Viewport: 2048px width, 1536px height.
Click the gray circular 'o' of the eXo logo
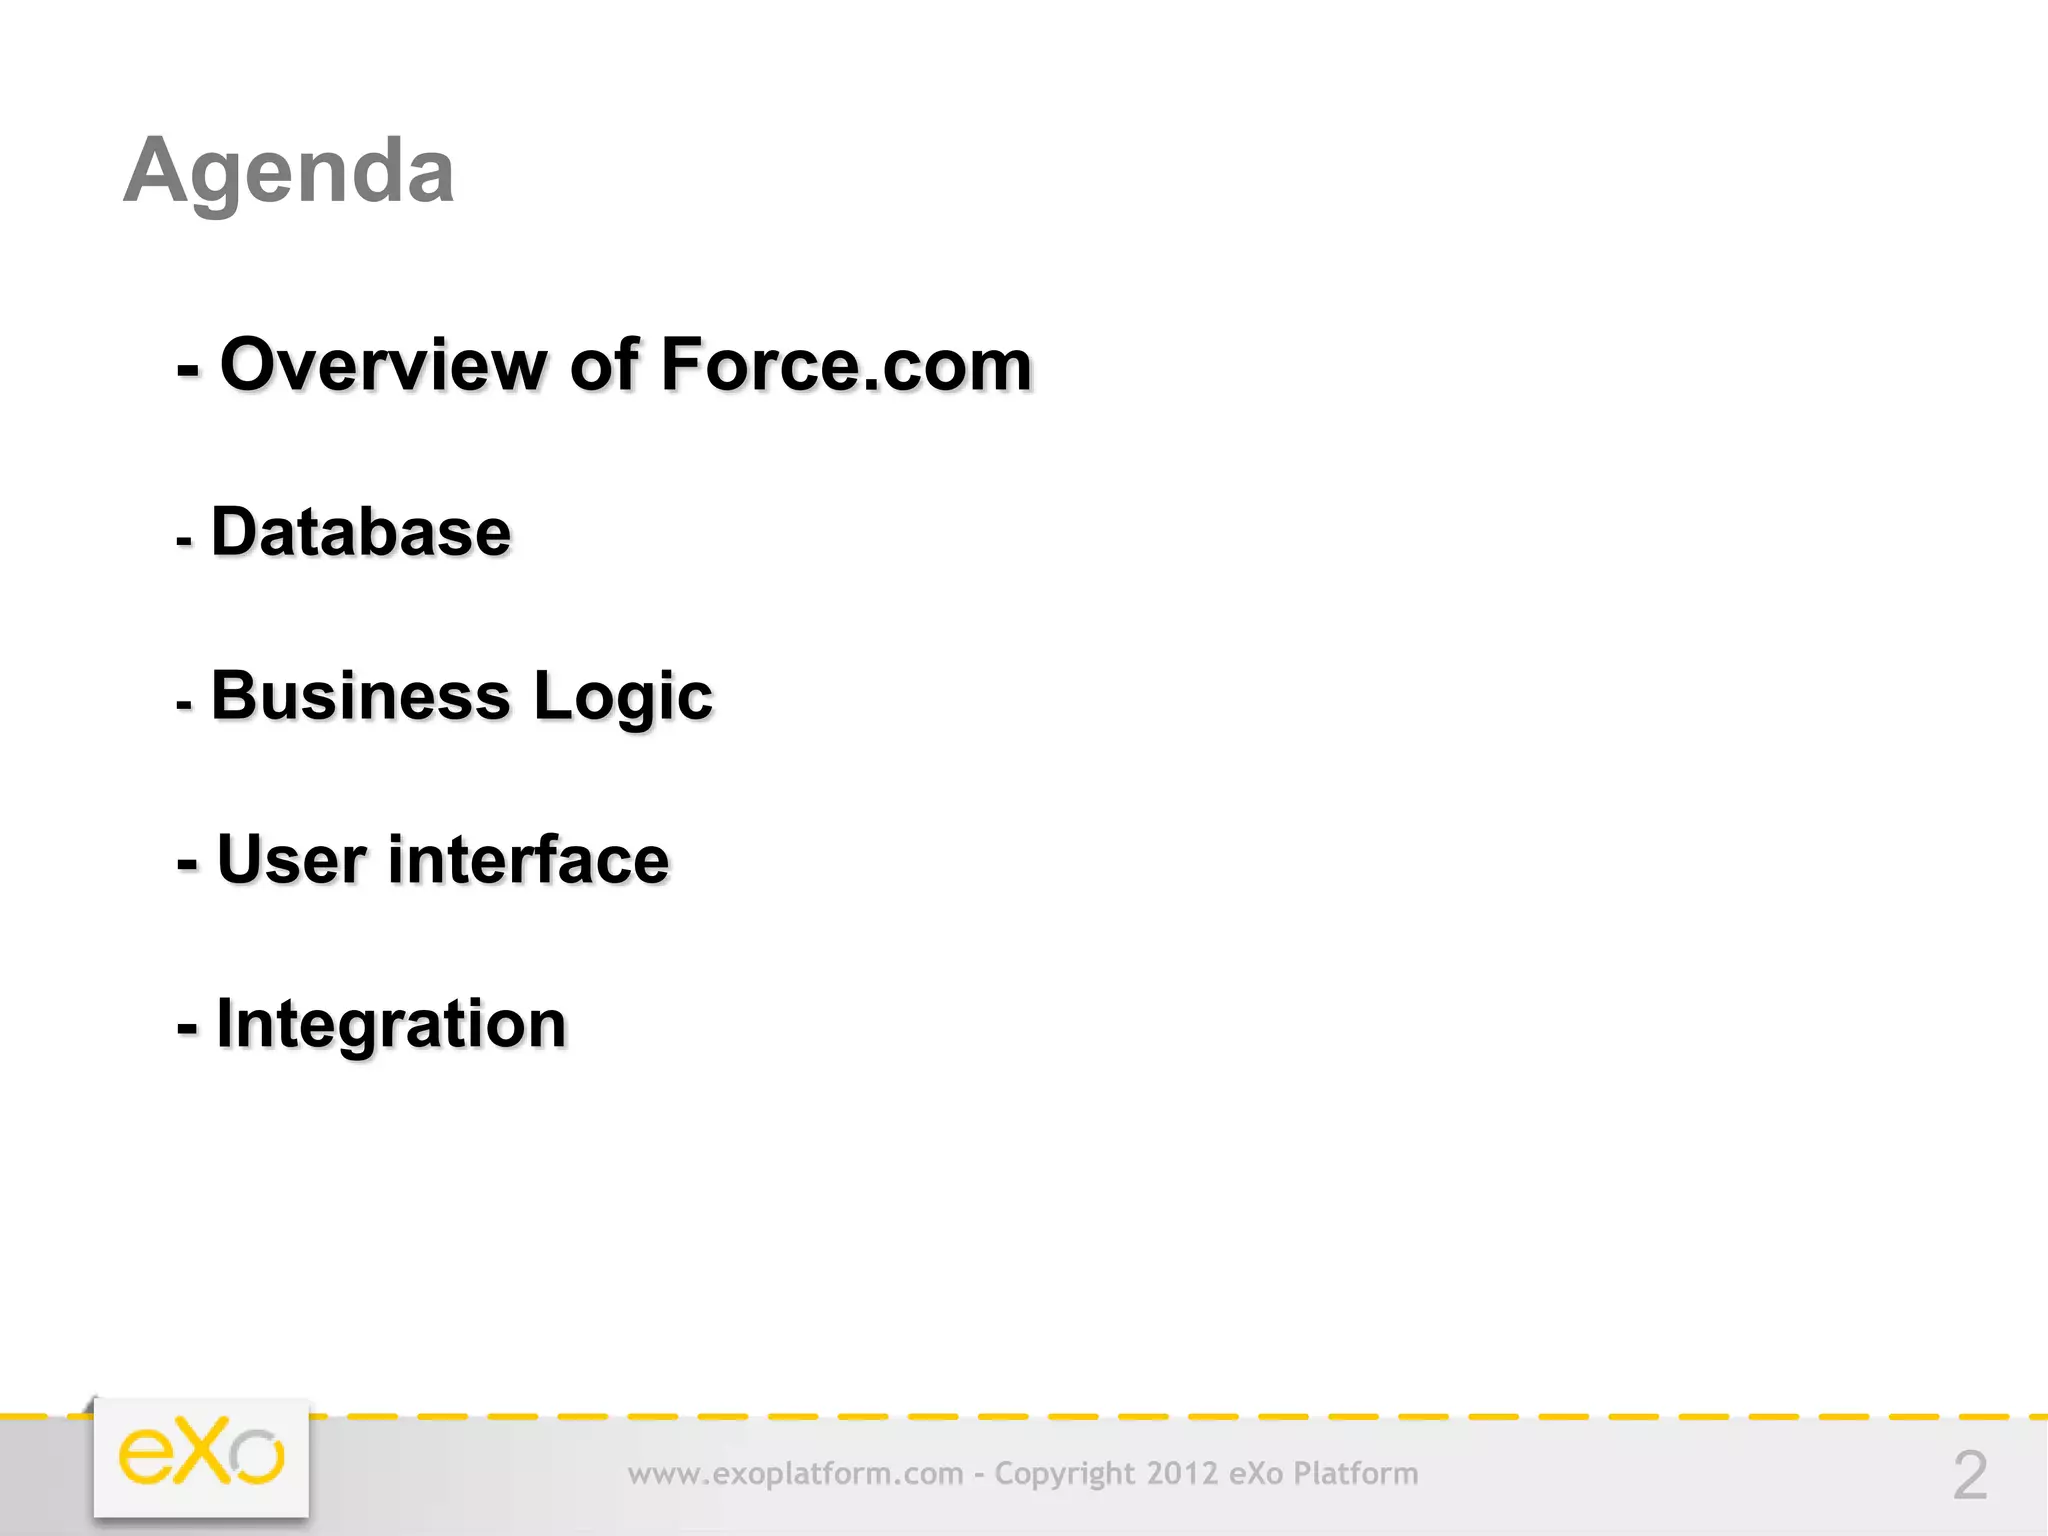click(258, 1457)
